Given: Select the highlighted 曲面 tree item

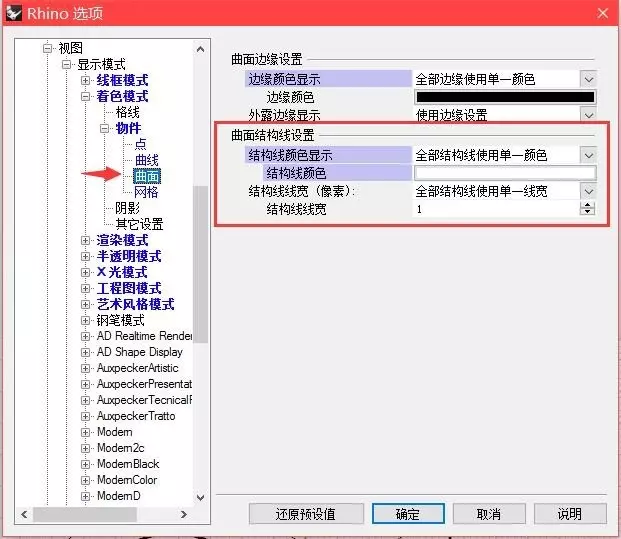Looking at the screenshot, I should pos(147,176).
